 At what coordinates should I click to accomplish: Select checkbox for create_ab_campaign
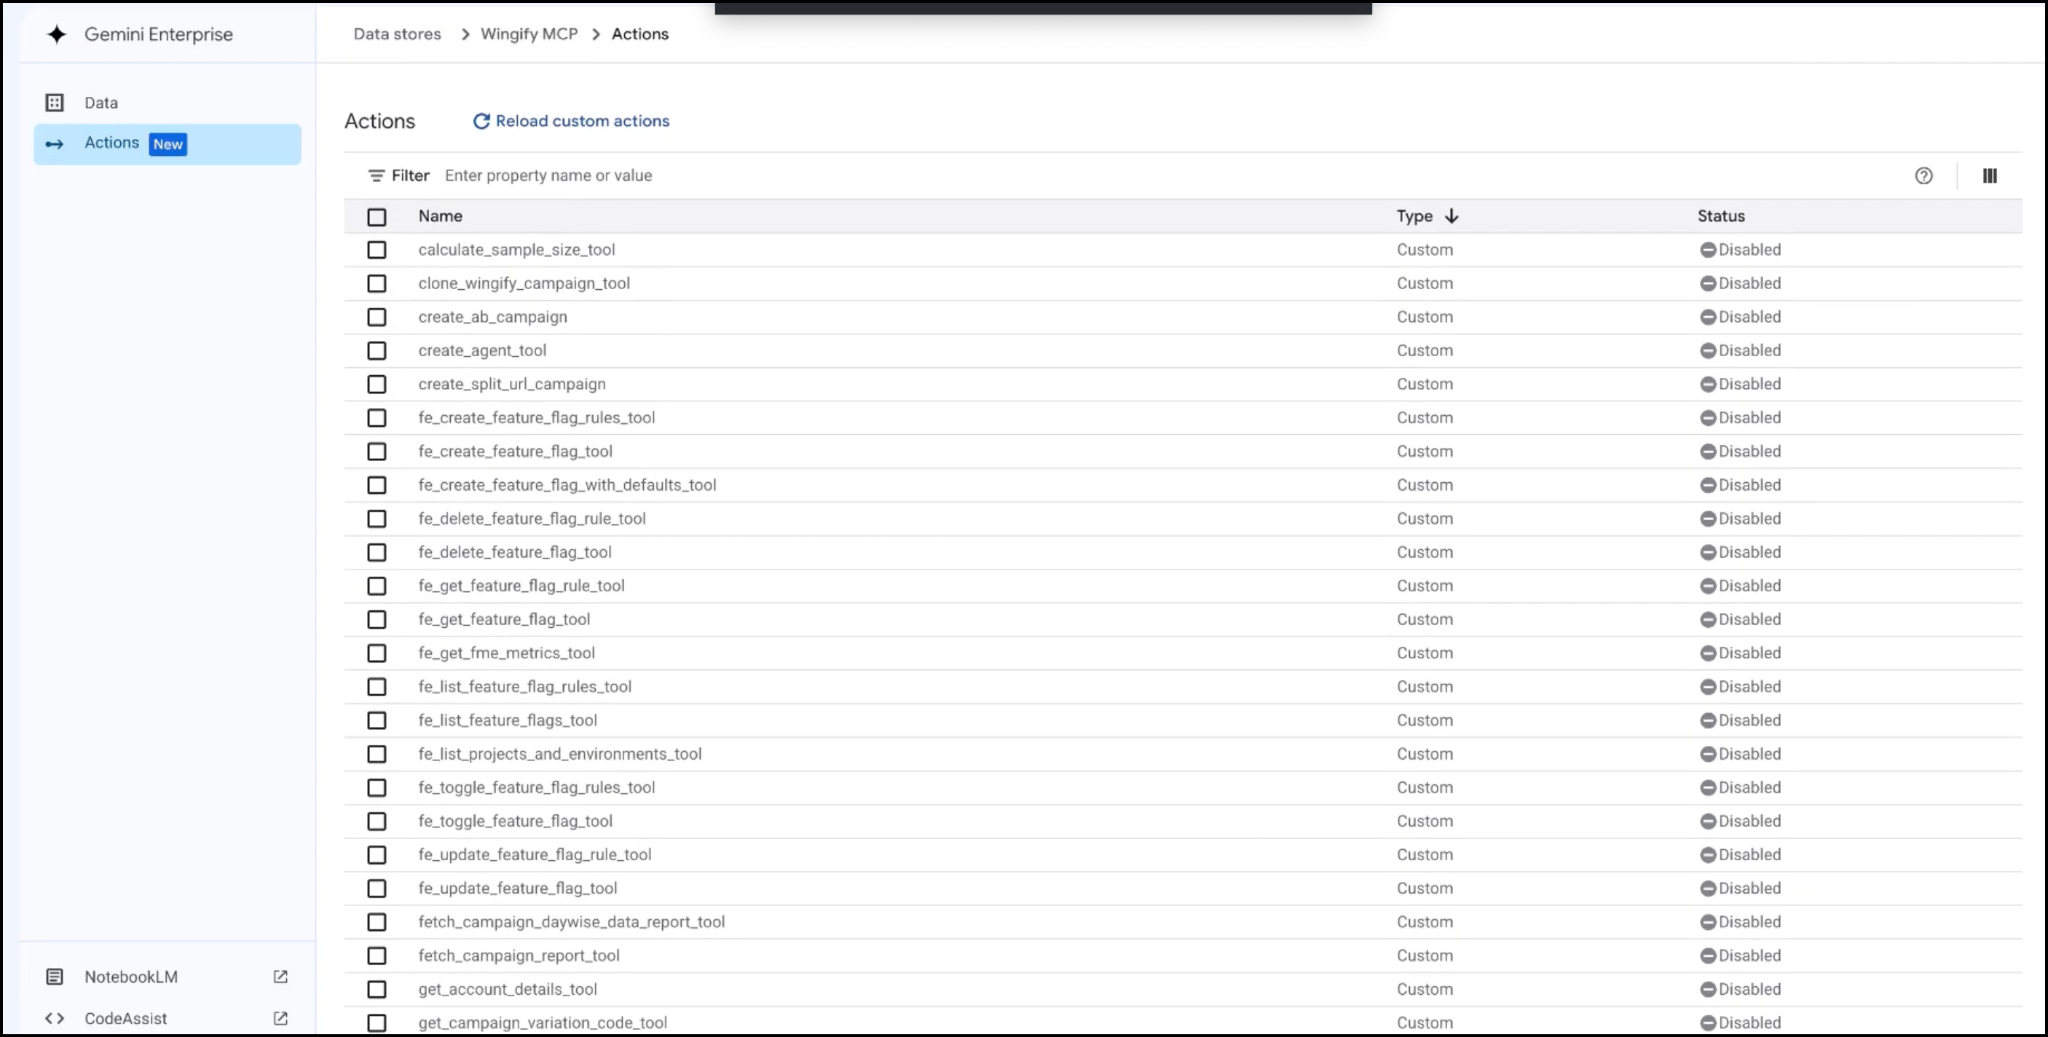click(377, 317)
